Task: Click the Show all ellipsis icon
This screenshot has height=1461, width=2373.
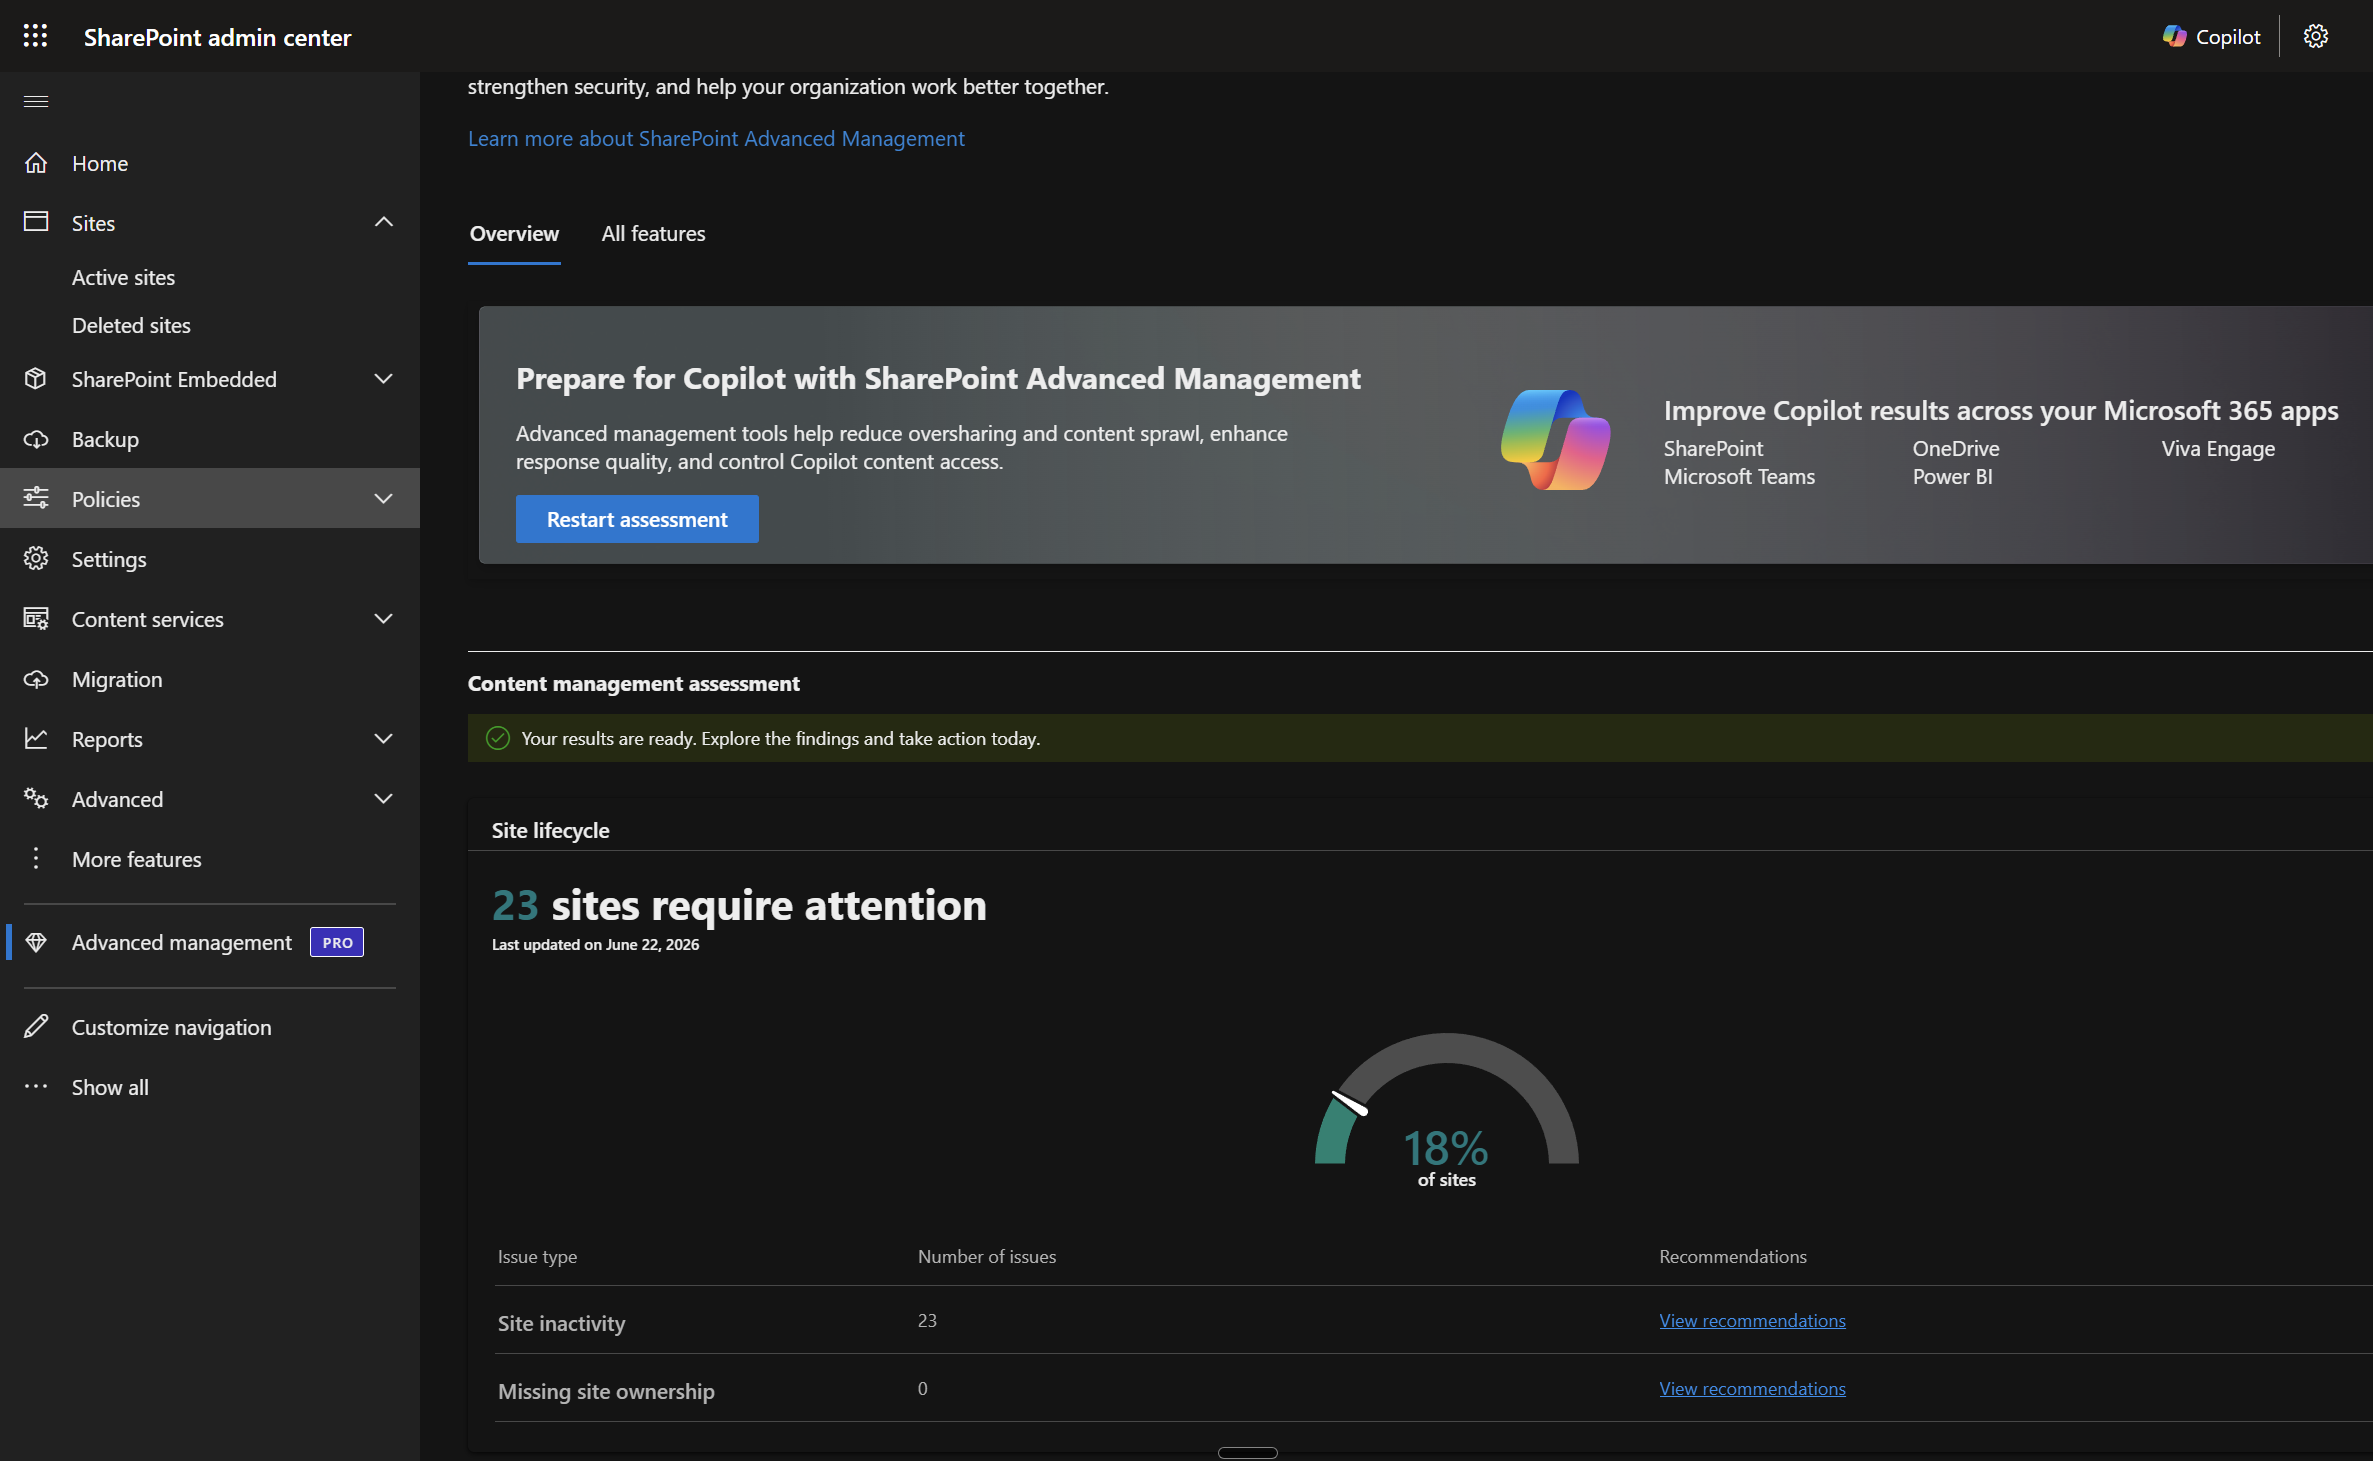Action: pos(36,1087)
